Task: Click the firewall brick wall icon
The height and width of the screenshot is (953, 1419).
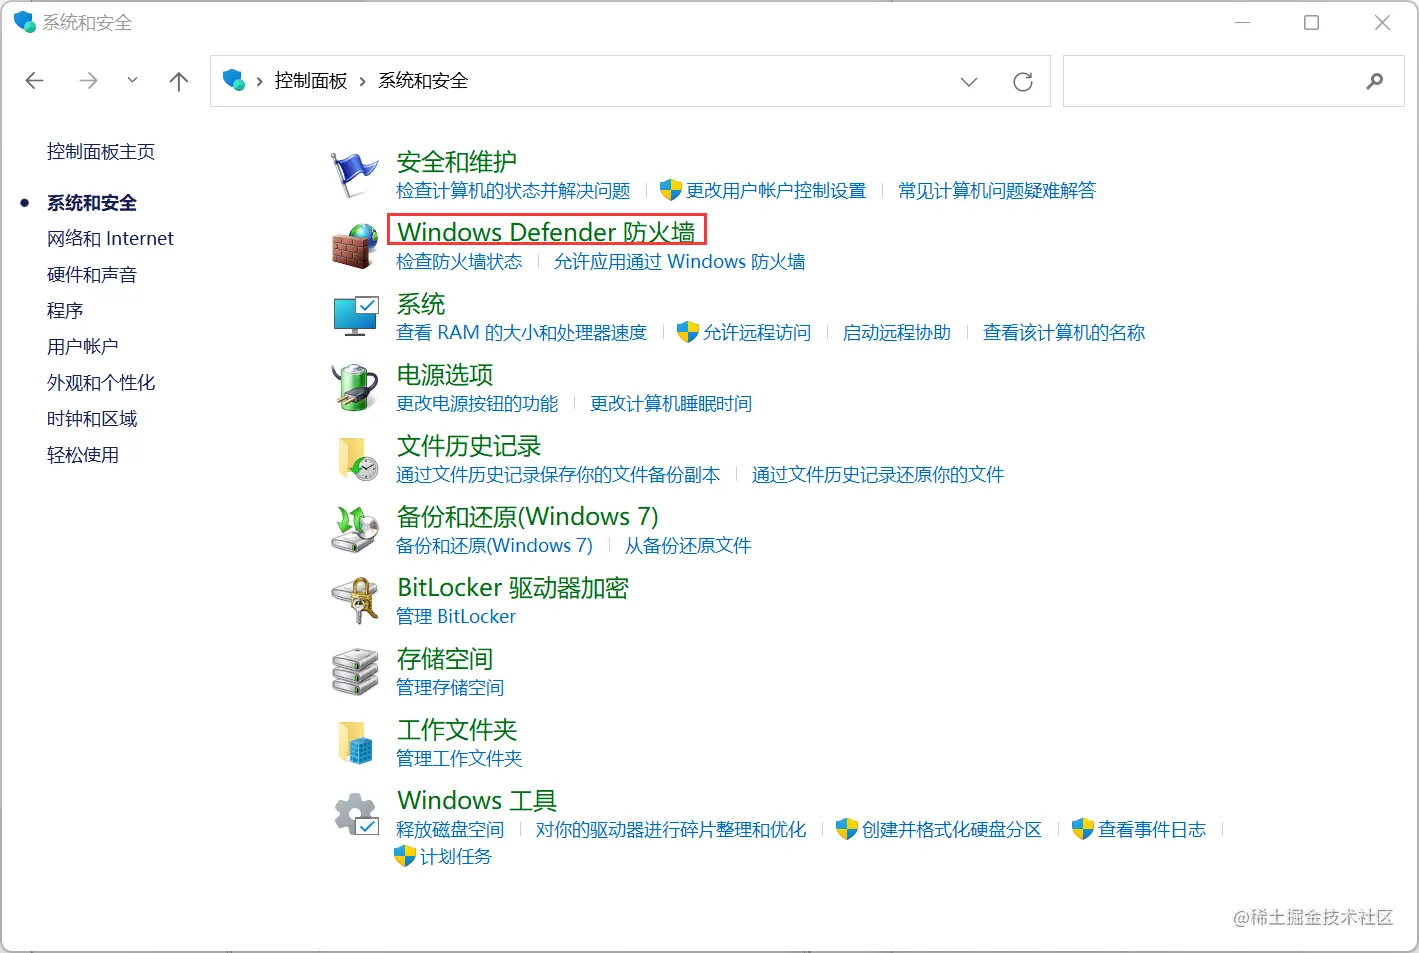Action: point(354,246)
